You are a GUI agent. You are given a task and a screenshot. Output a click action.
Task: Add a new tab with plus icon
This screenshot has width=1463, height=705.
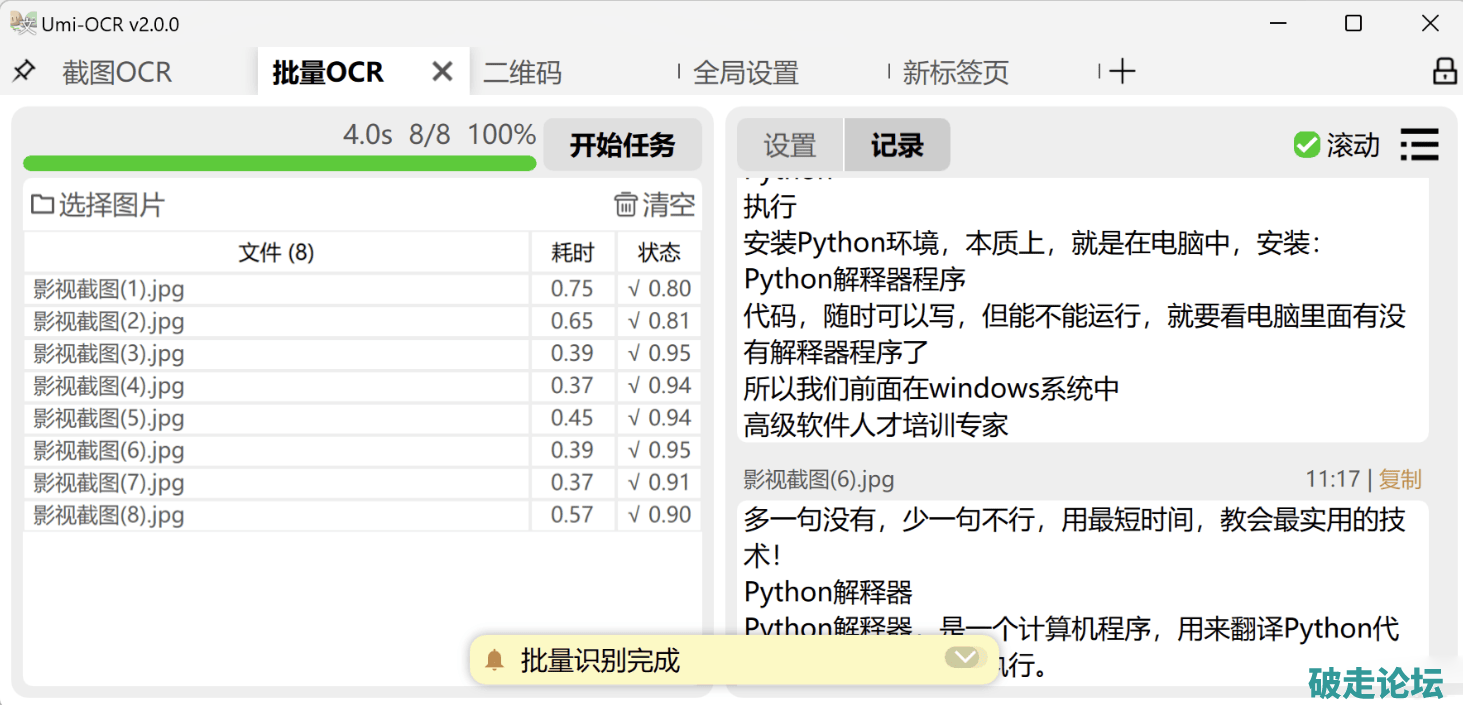[1123, 71]
